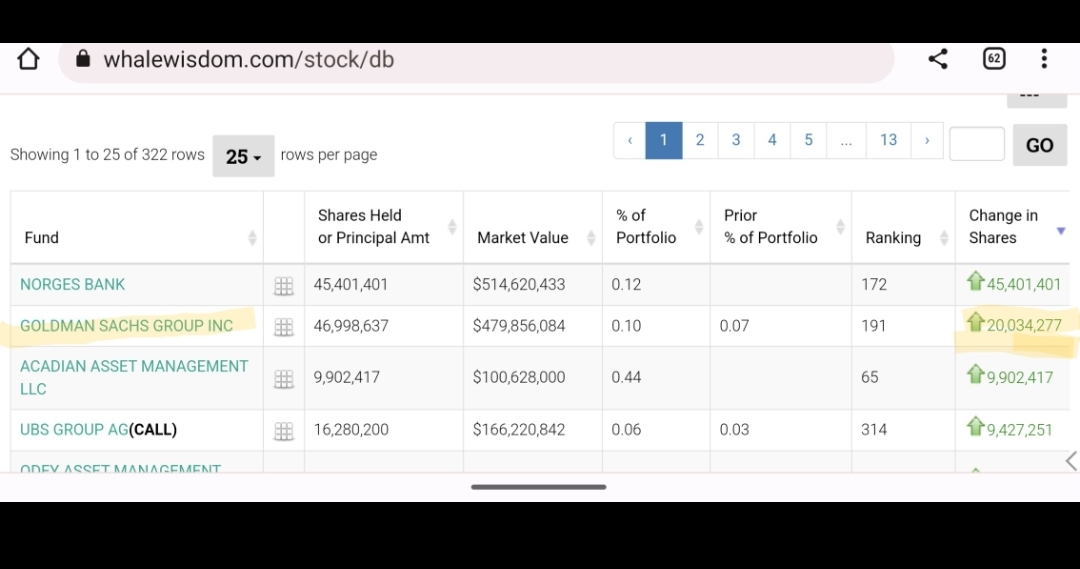Open the grid icon for Norges Bank
Viewport: 1080px width, 569px height.
pos(284,286)
